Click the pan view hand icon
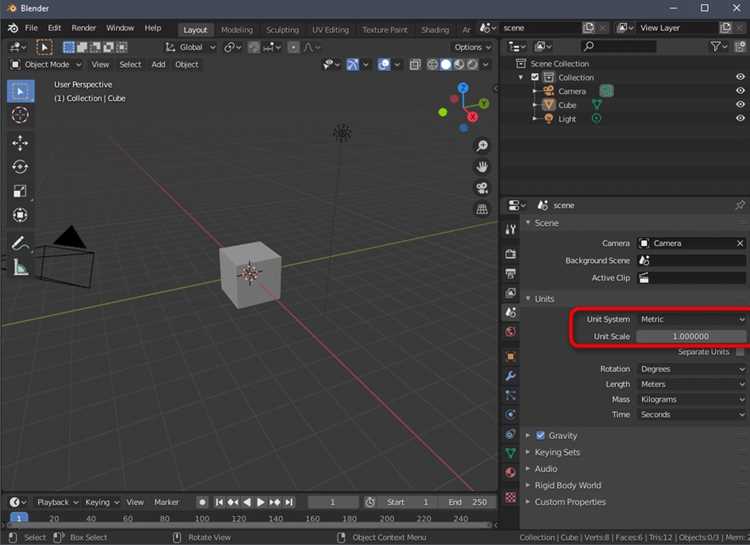Screen dimensions: 750x545 (x=482, y=167)
